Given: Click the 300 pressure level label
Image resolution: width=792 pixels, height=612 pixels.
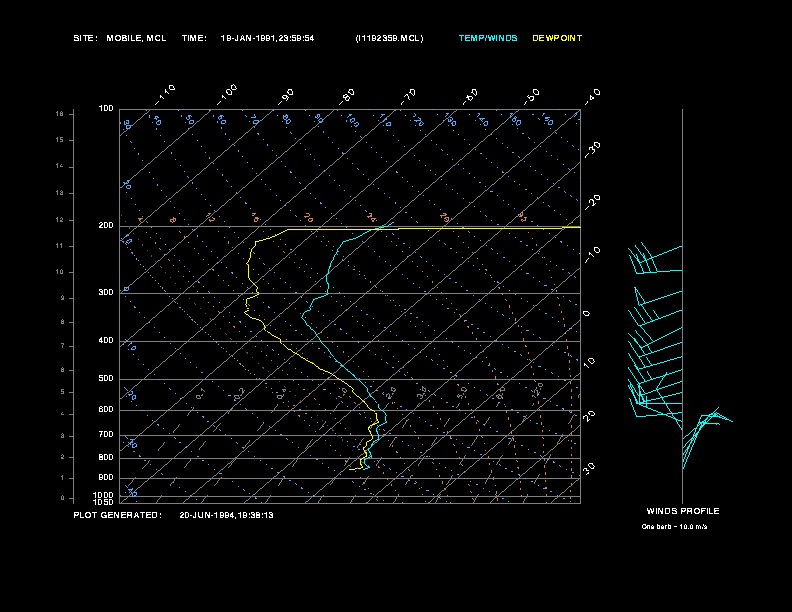Looking at the screenshot, I should [x=106, y=293].
